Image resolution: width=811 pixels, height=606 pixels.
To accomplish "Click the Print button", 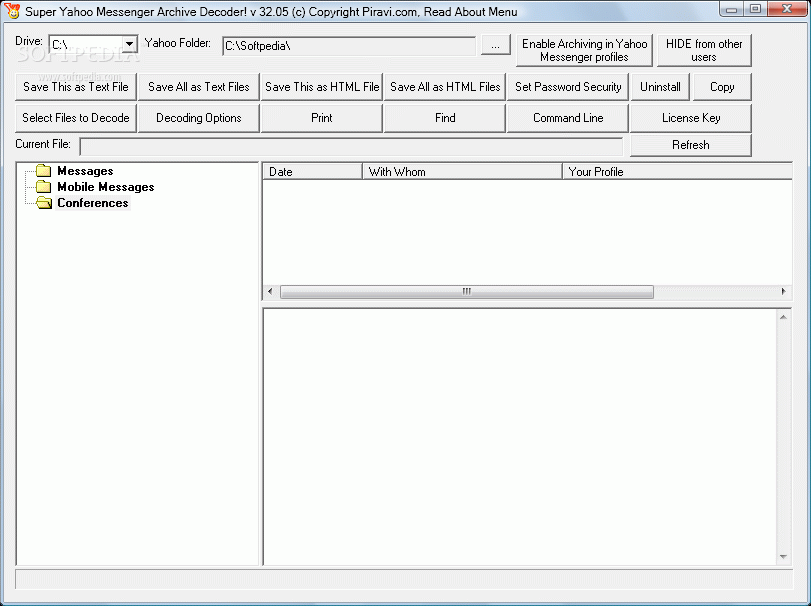I will tap(322, 118).
